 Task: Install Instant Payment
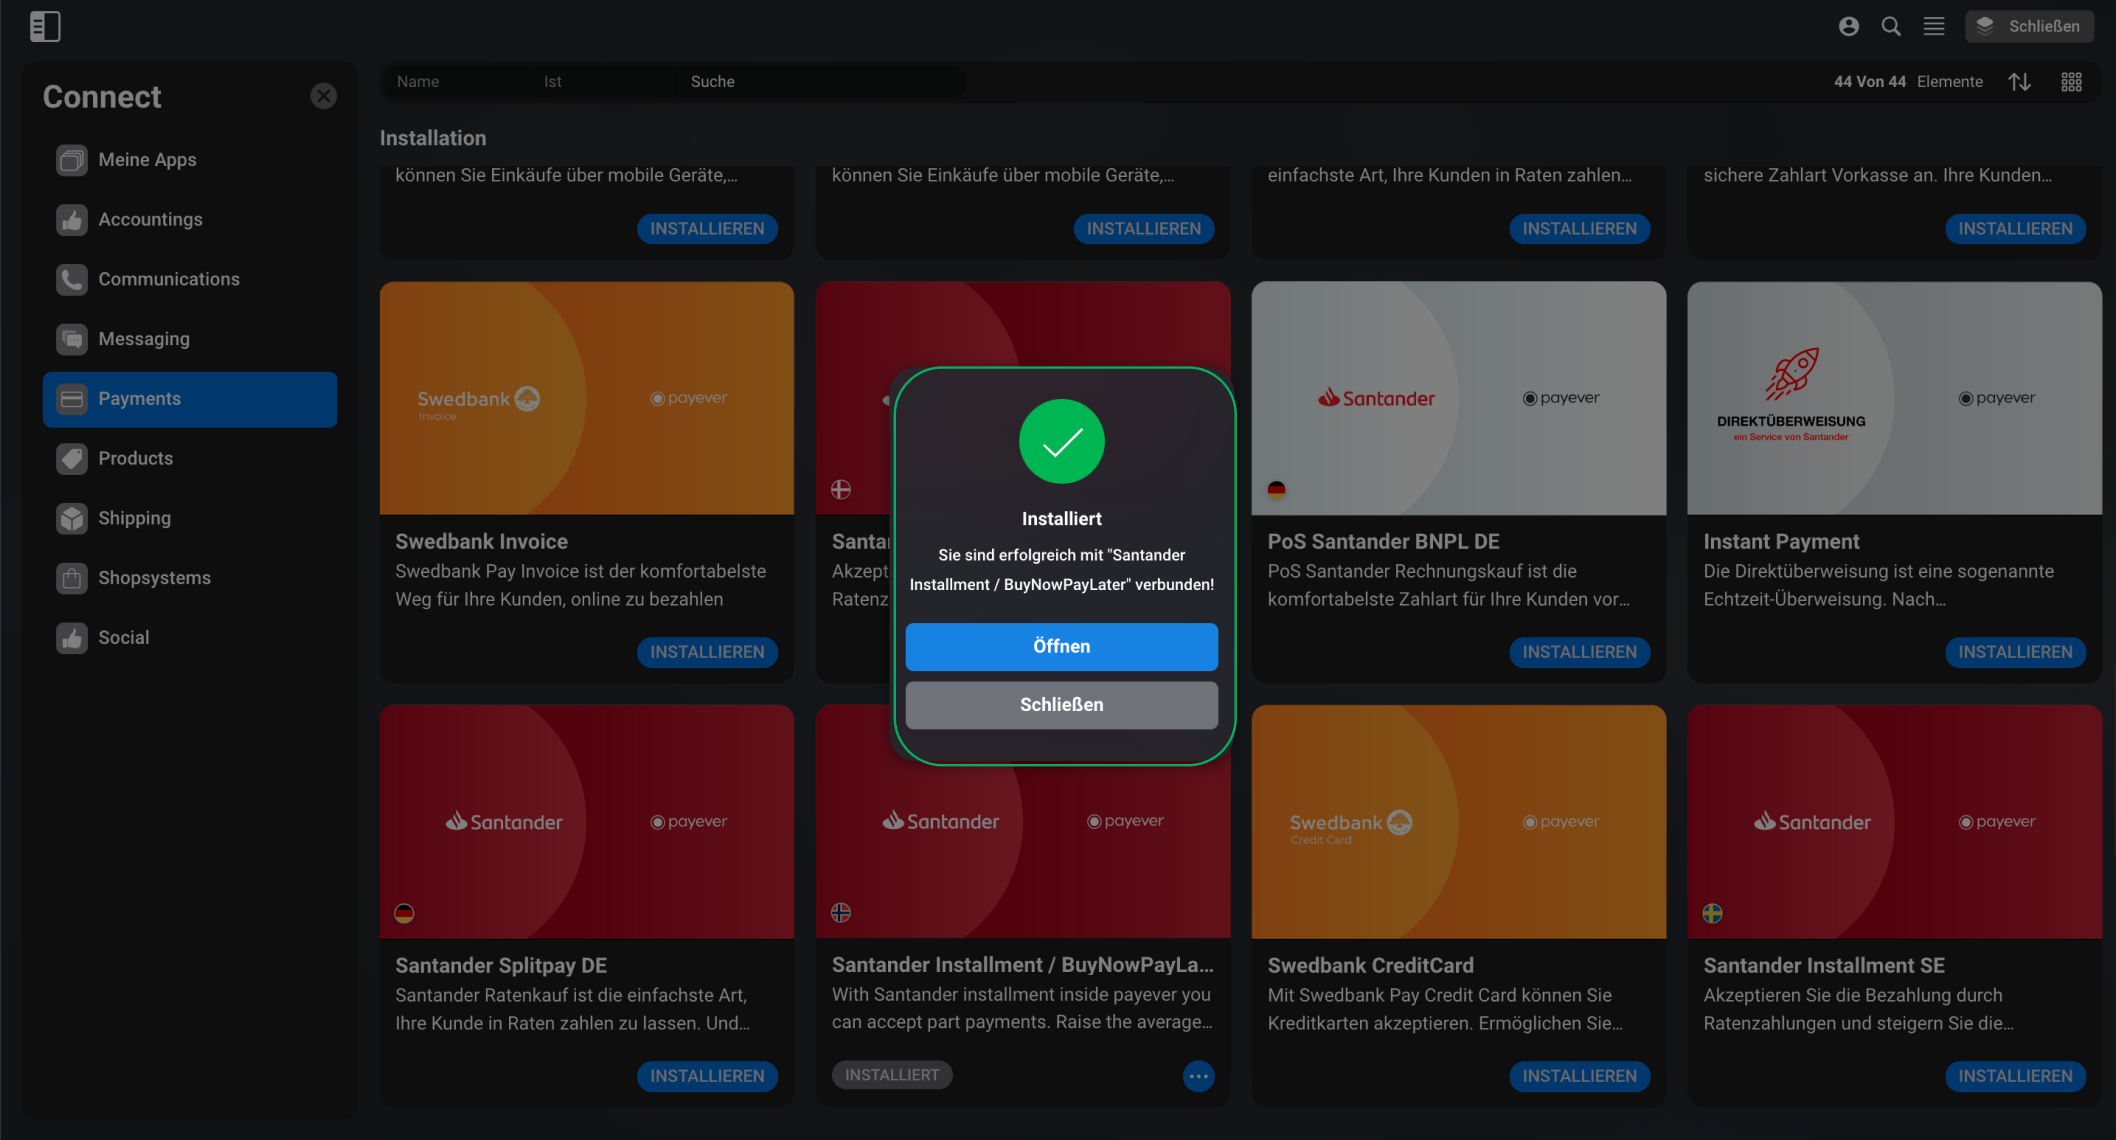(x=2015, y=652)
